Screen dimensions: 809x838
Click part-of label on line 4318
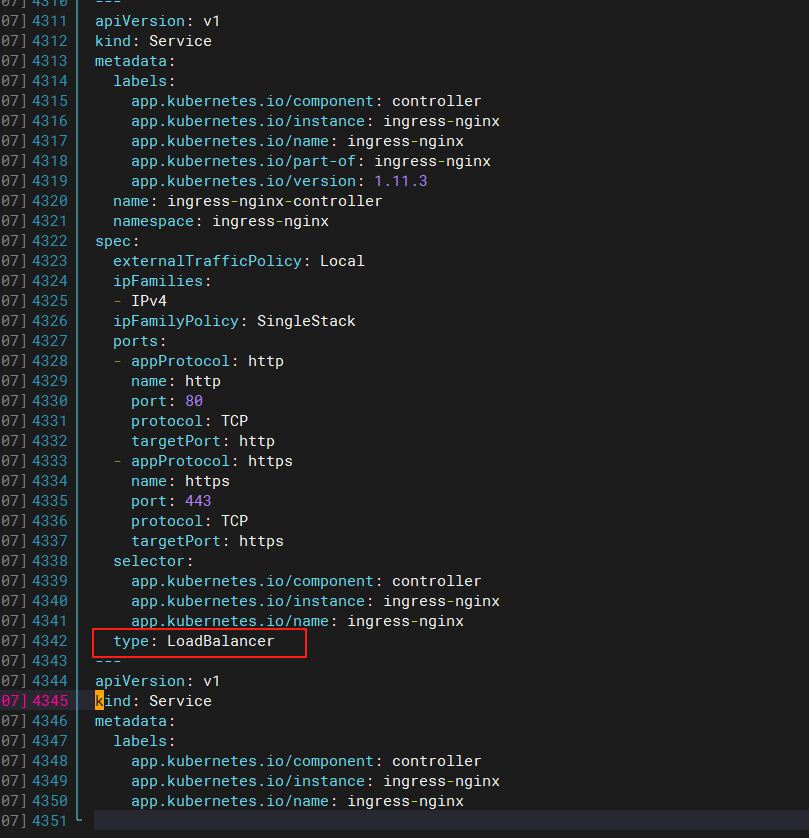[310, 161]
